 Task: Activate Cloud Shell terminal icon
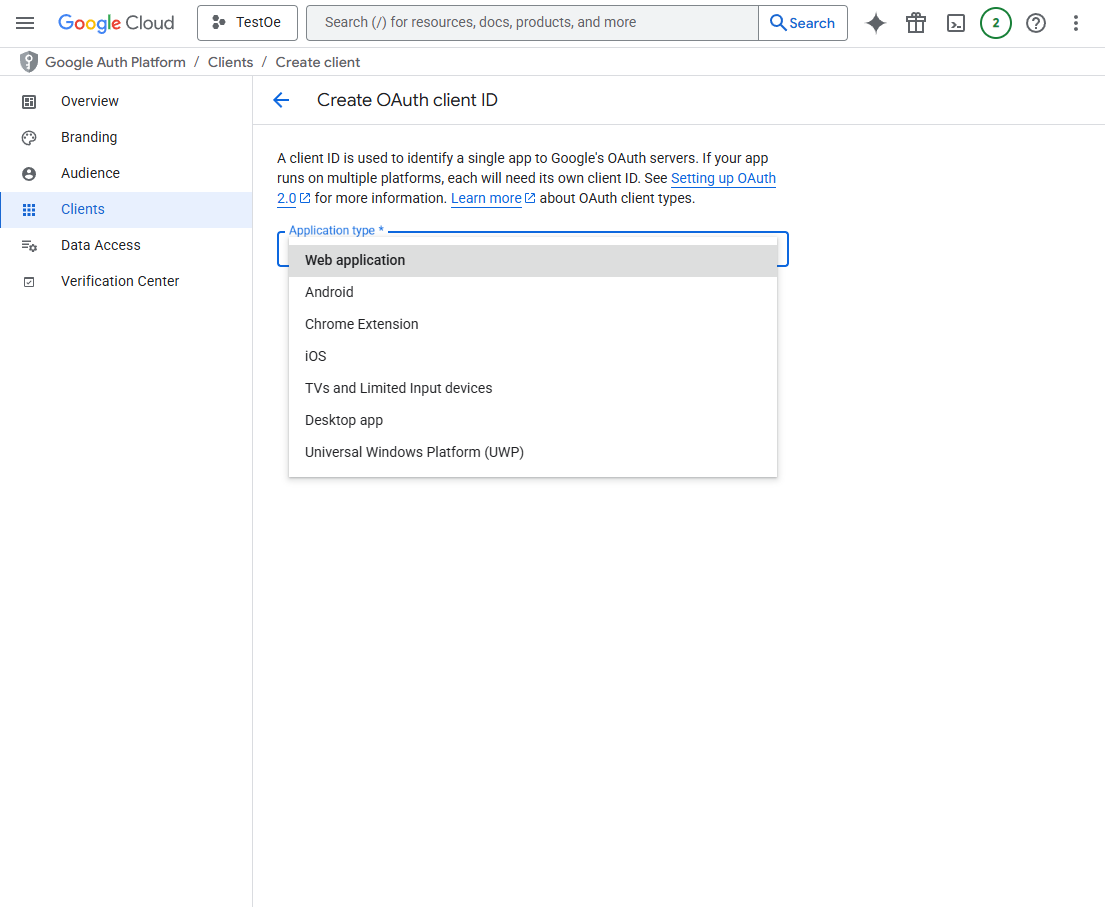(956, 23)
